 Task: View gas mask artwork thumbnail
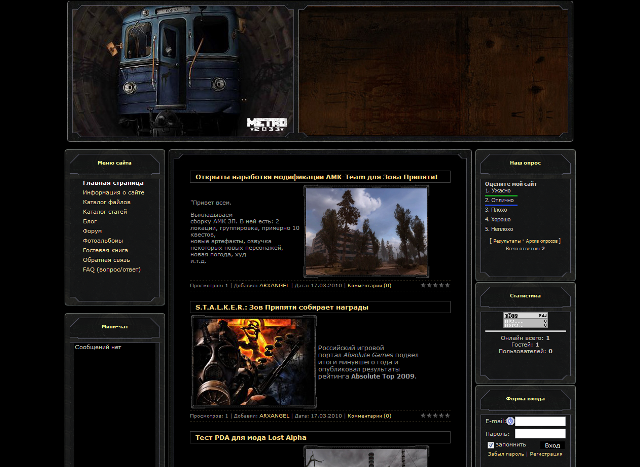pyautogui.click(x=254, y=362)
